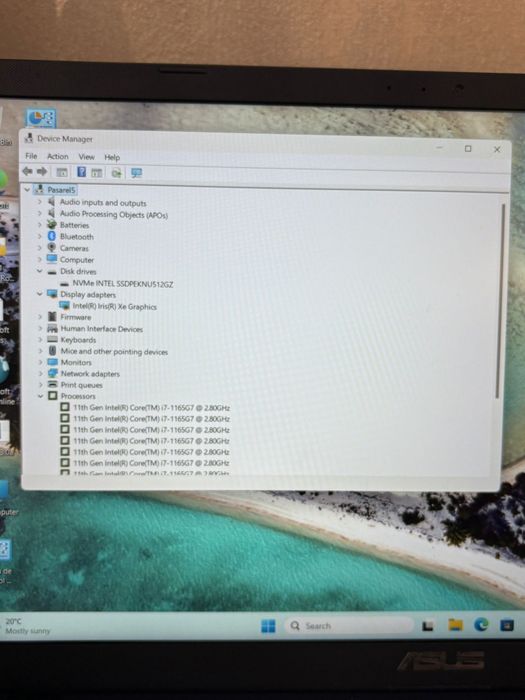
Task: Select 'Firmware' label in device tree
Action: click(x=76, y=317)
